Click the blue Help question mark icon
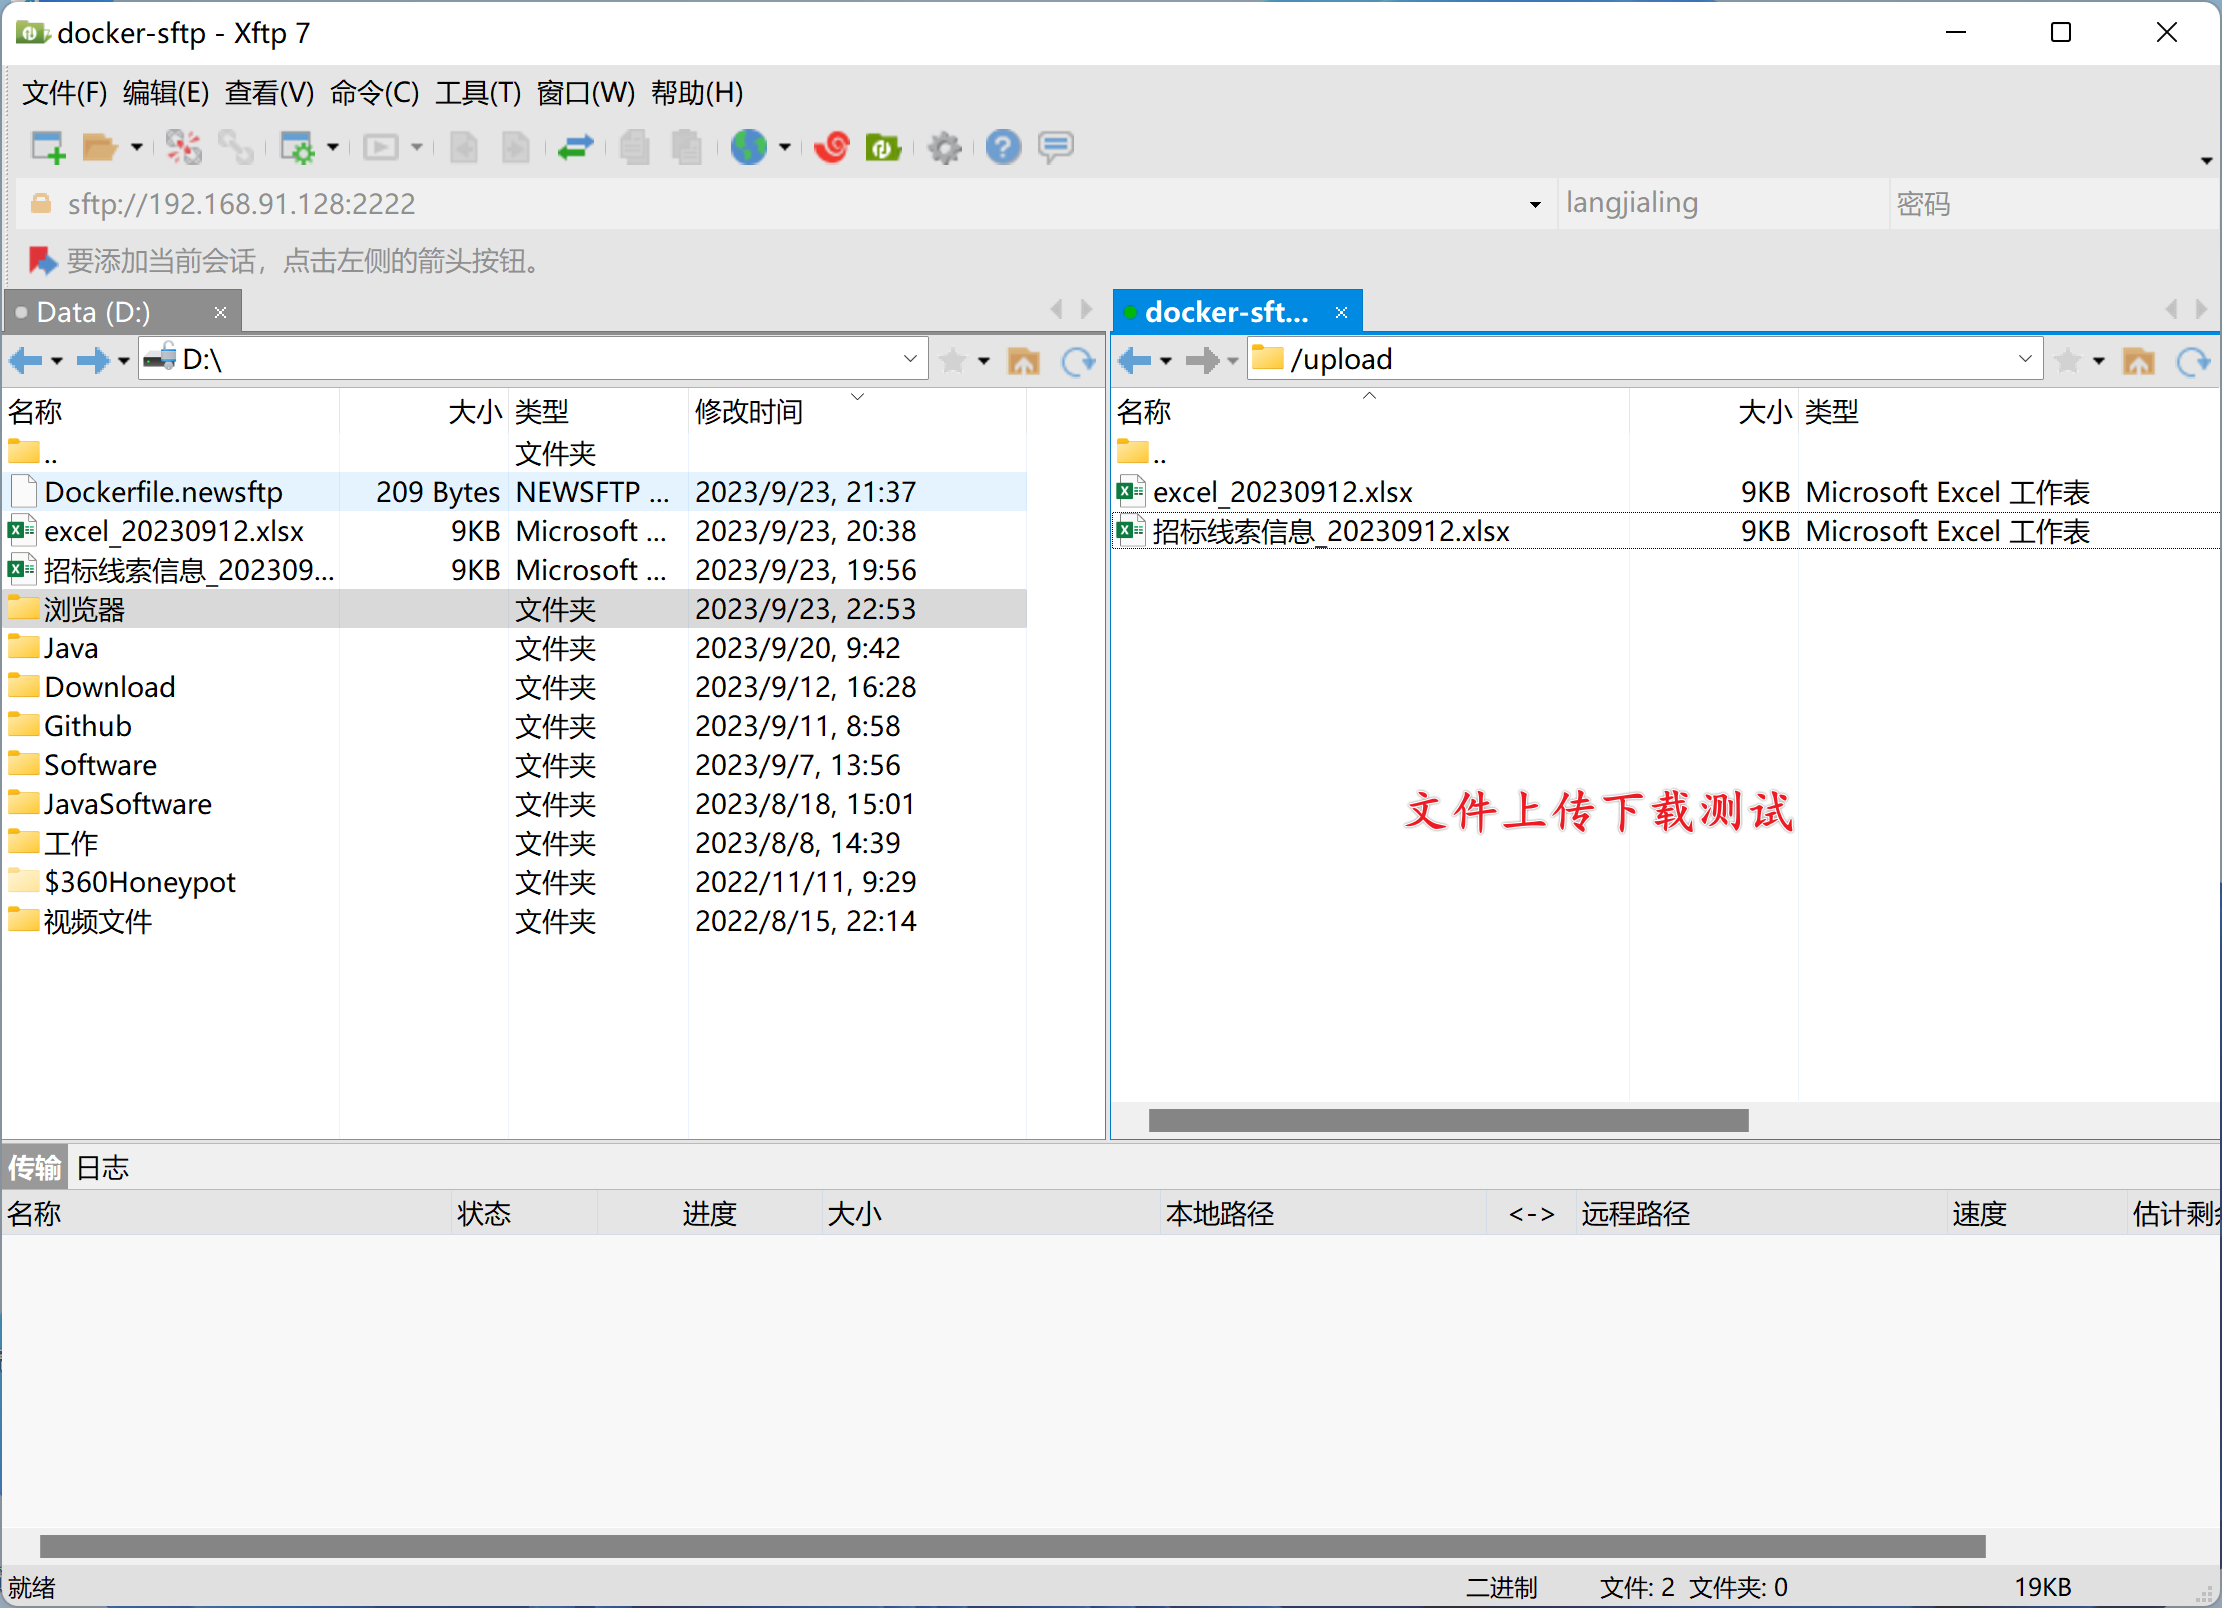The image size is (2222, 1608). tap(1002, 148)
